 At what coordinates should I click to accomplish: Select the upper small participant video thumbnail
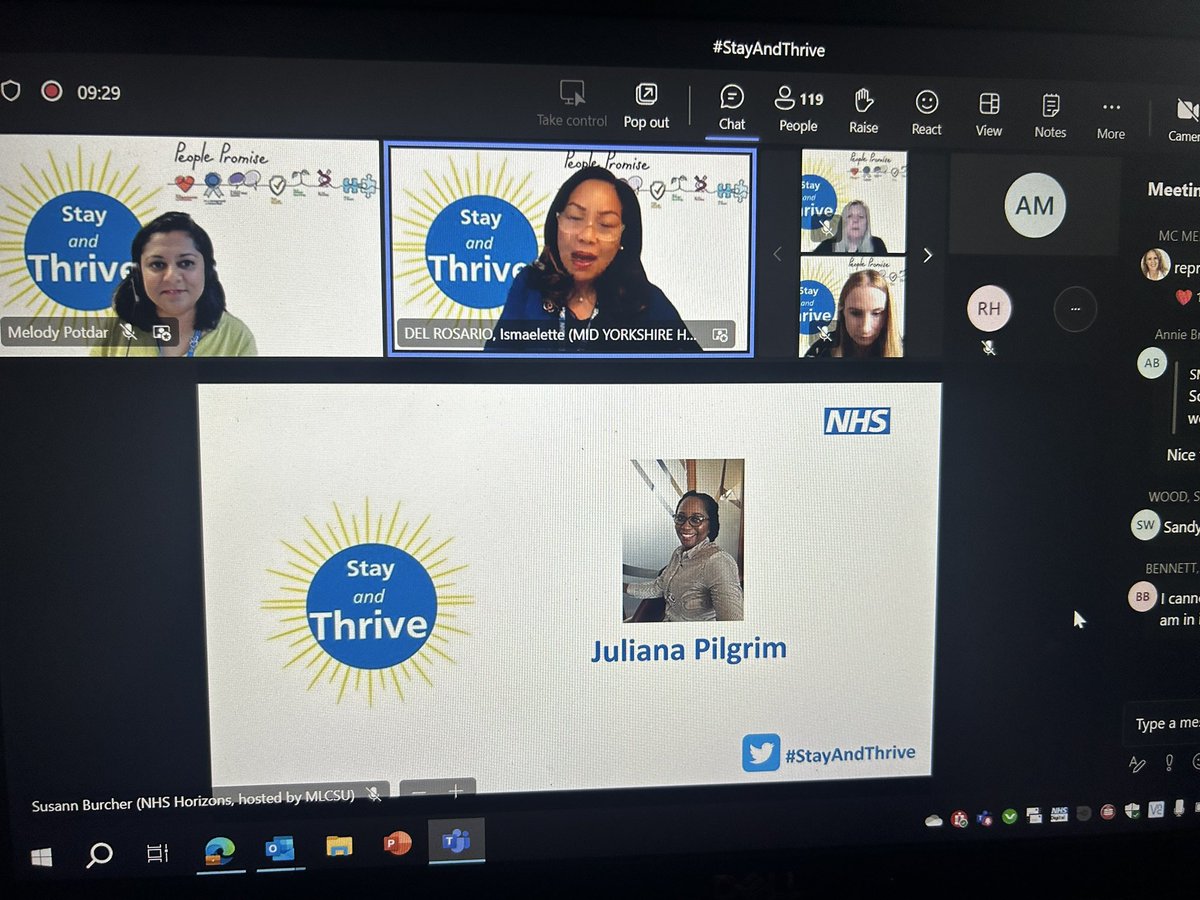coord(853,201)
